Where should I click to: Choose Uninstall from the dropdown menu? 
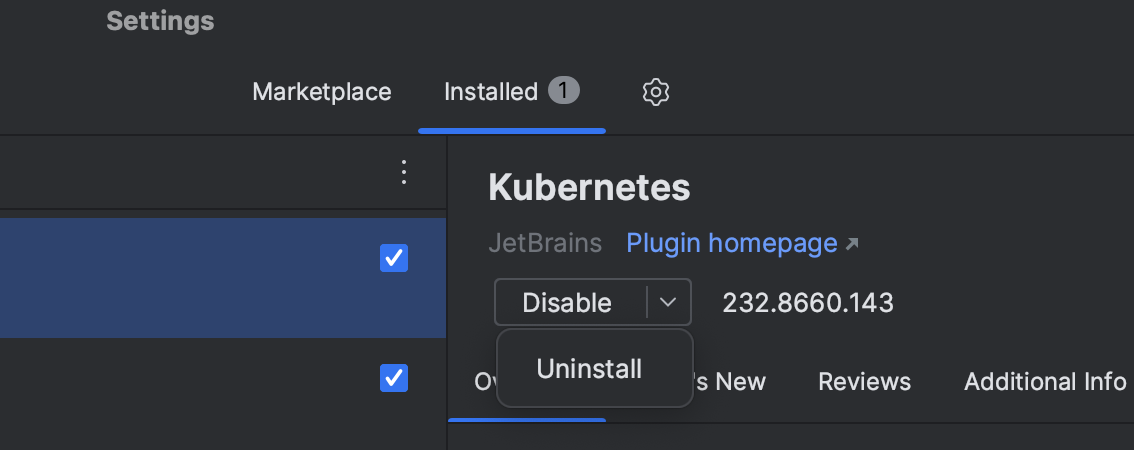589,368
